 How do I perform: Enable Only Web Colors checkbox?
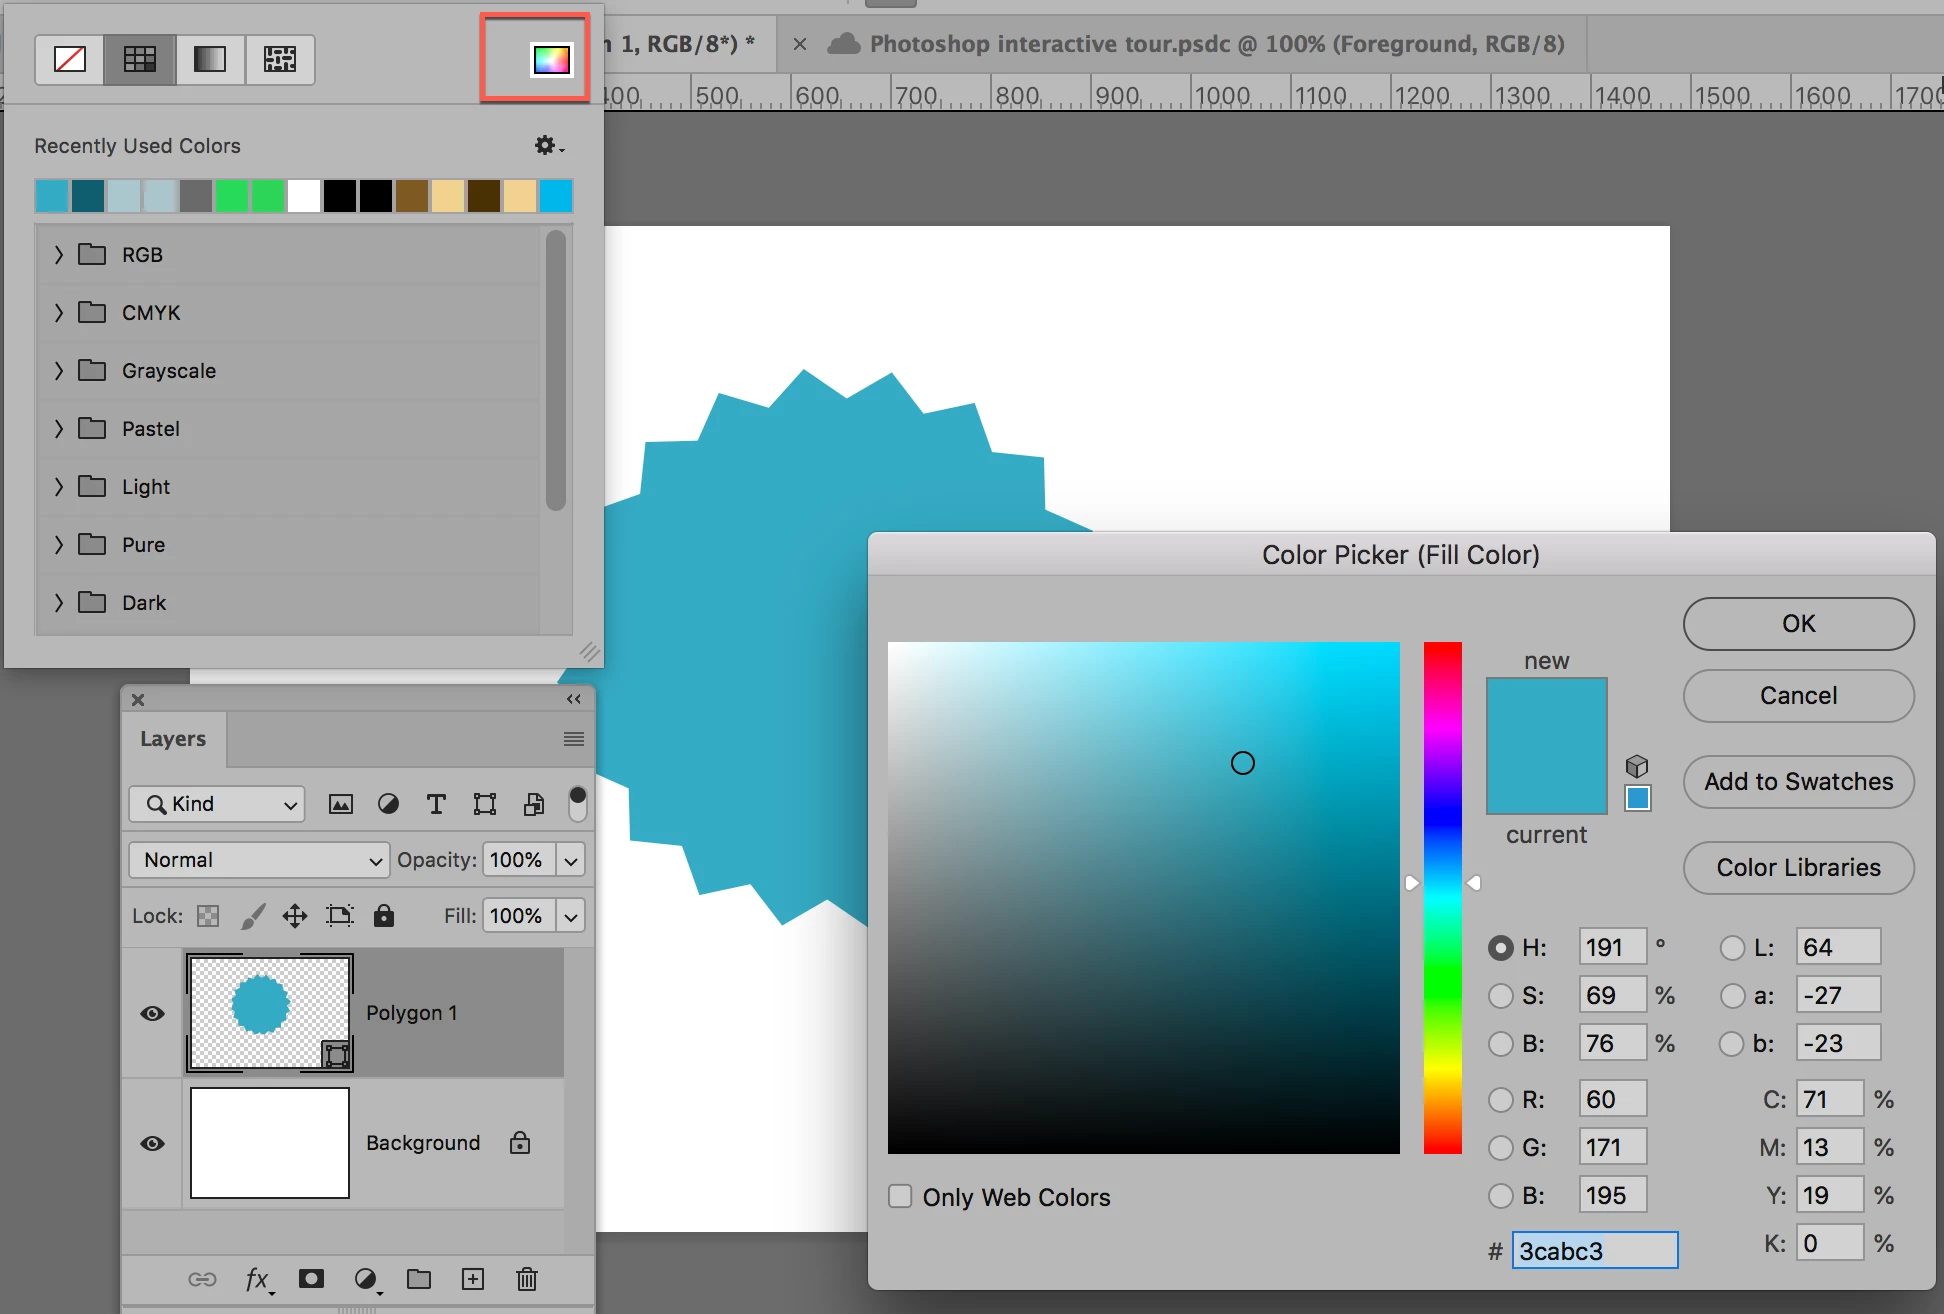(x=900, y=1197)
